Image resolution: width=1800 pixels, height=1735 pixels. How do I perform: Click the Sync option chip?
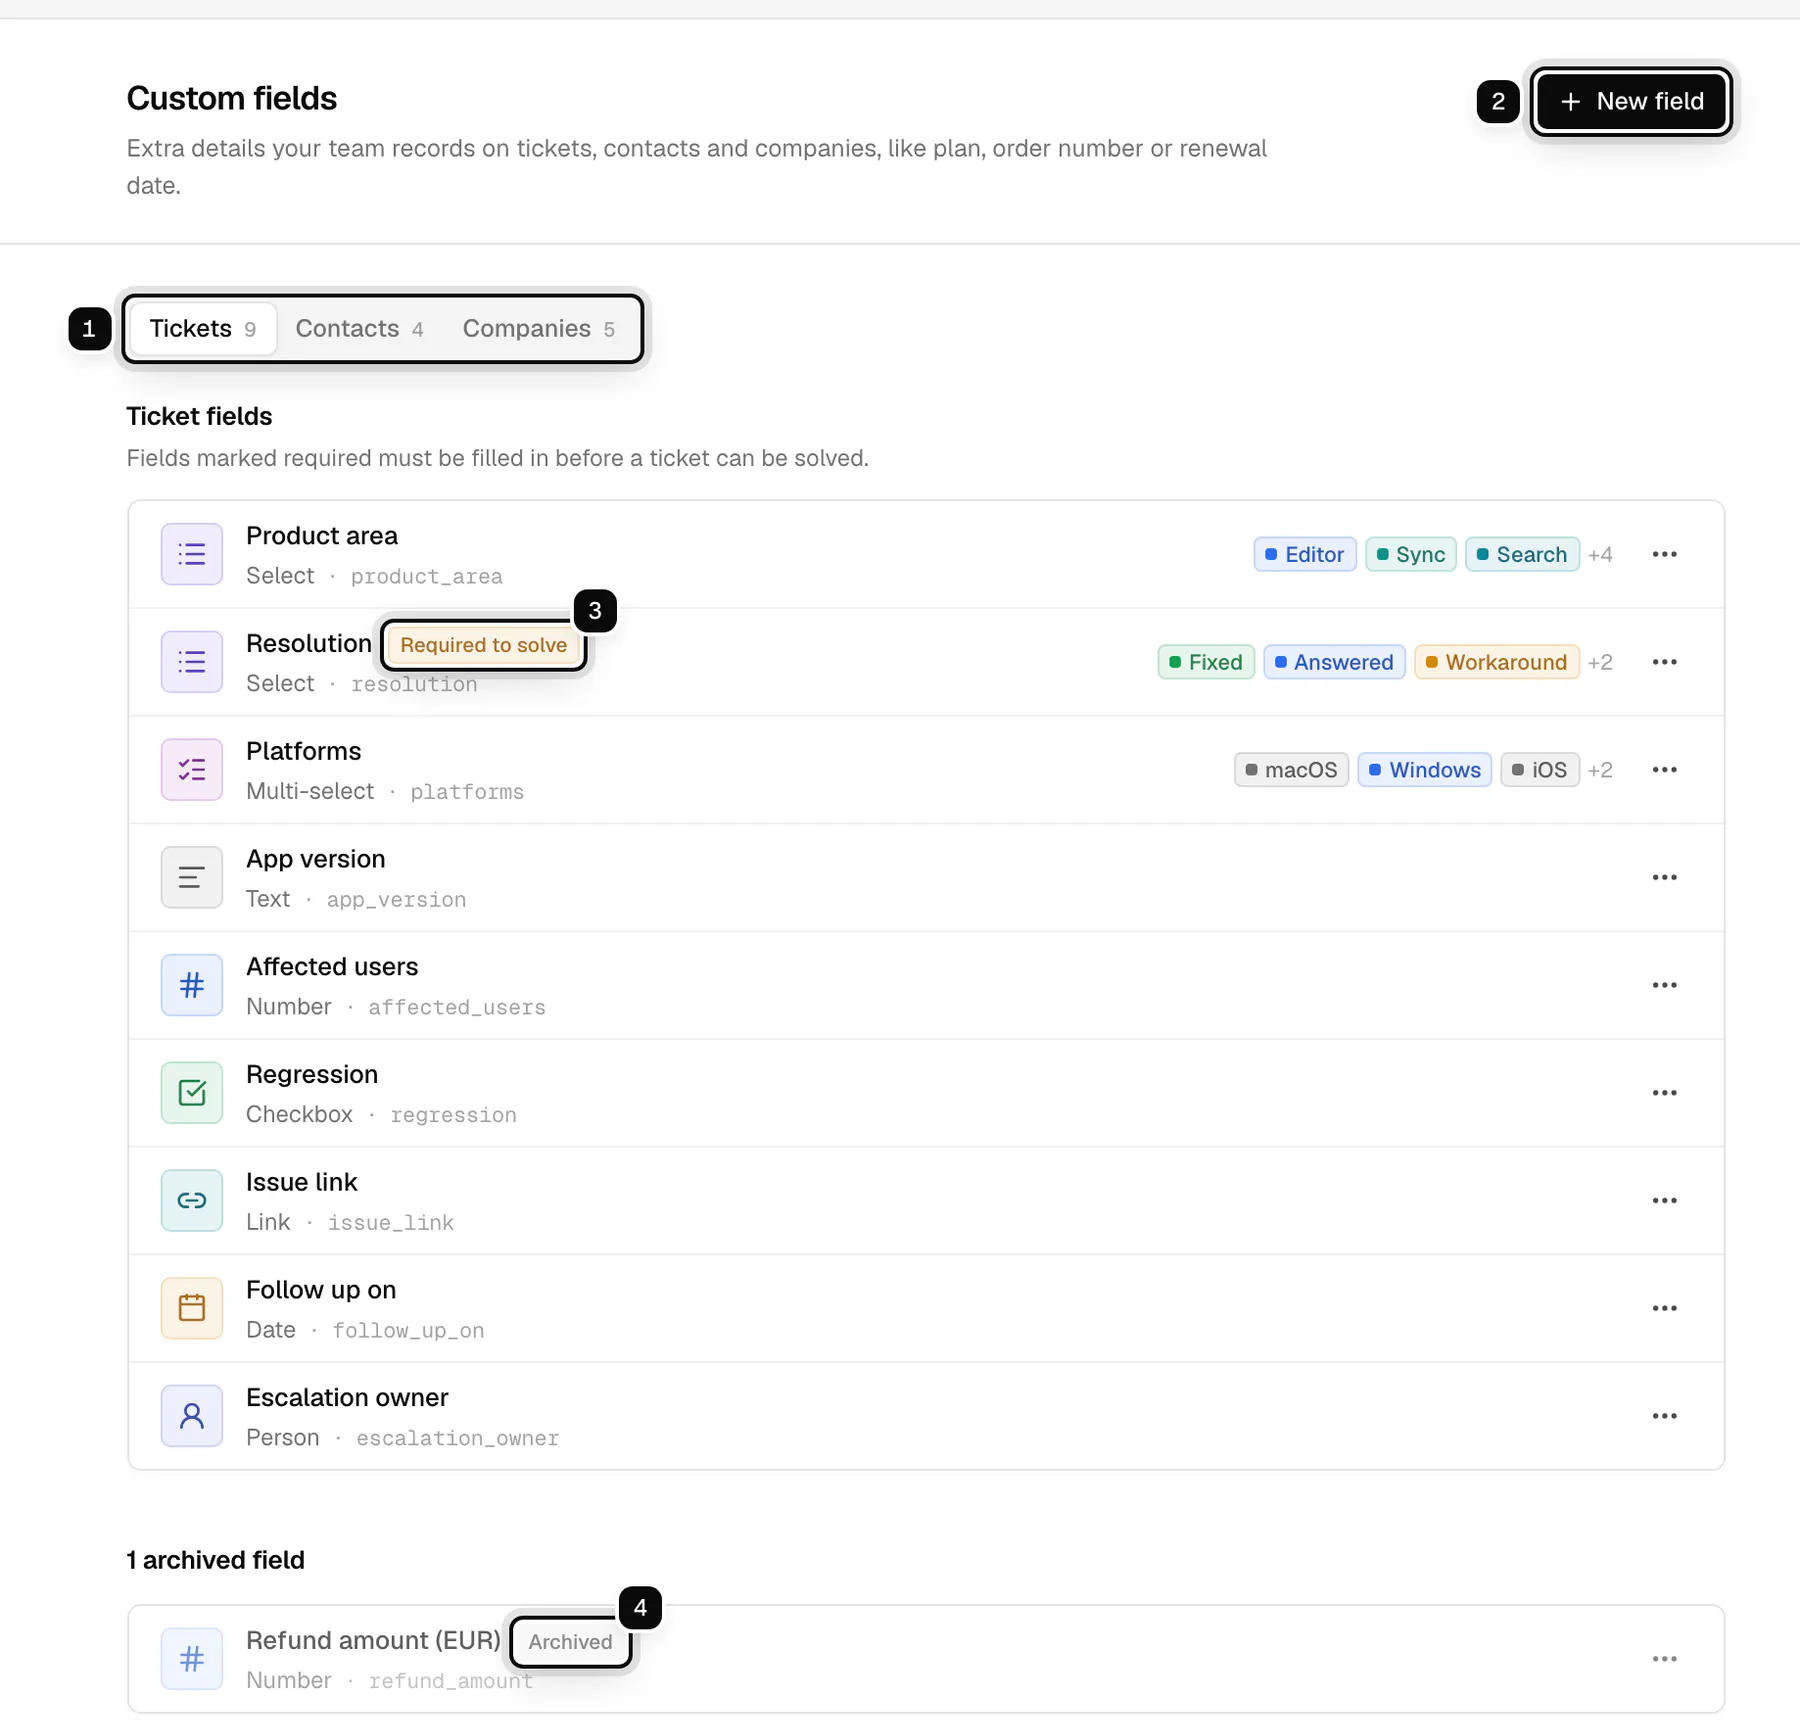click(1410, 554)
